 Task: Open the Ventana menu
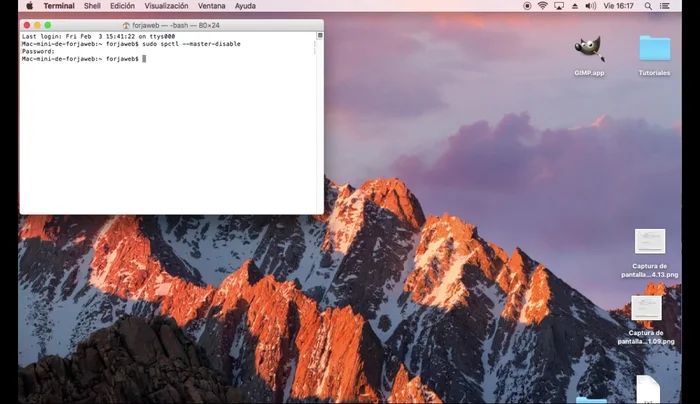(x=211, y=6)
